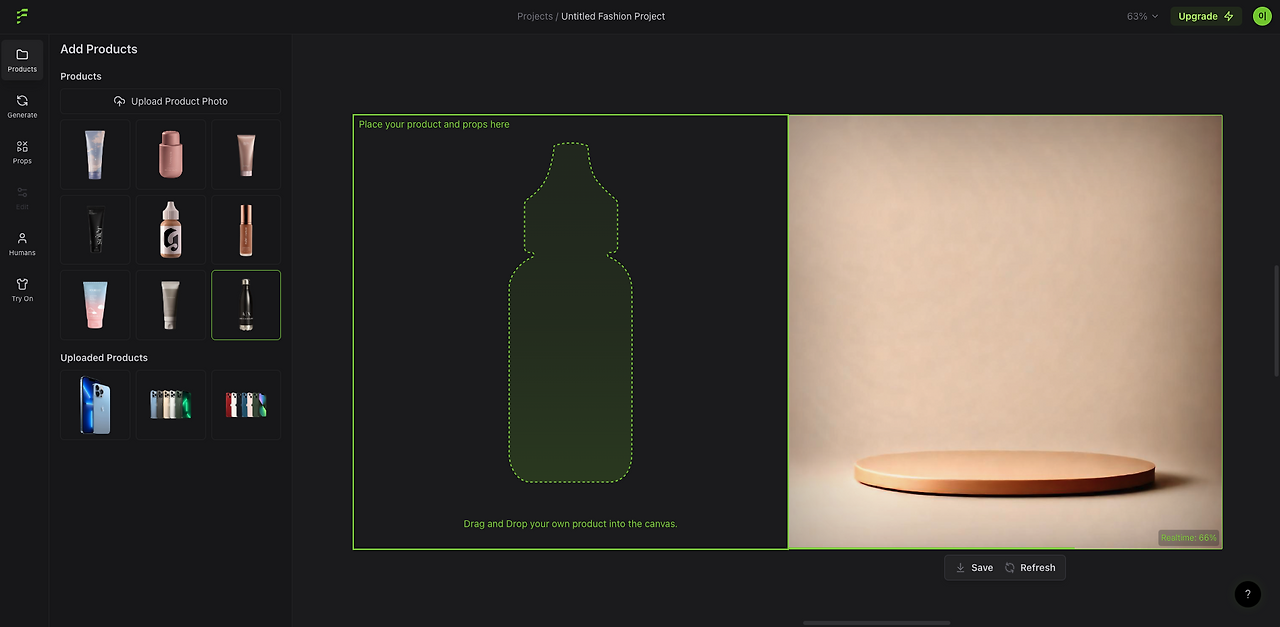Select the uploaded blue iPhone product
The image size is (1280, 627).
[x=95, y=405]
